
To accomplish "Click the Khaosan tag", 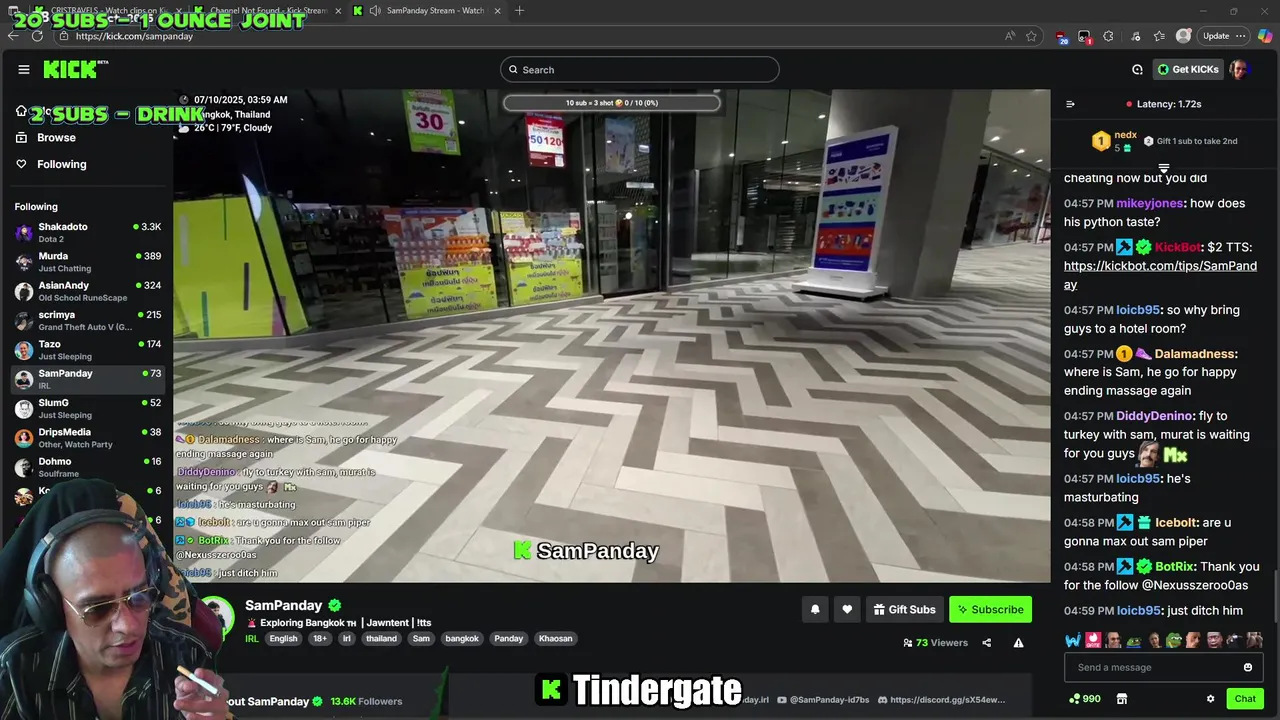I will coord(555,638).
